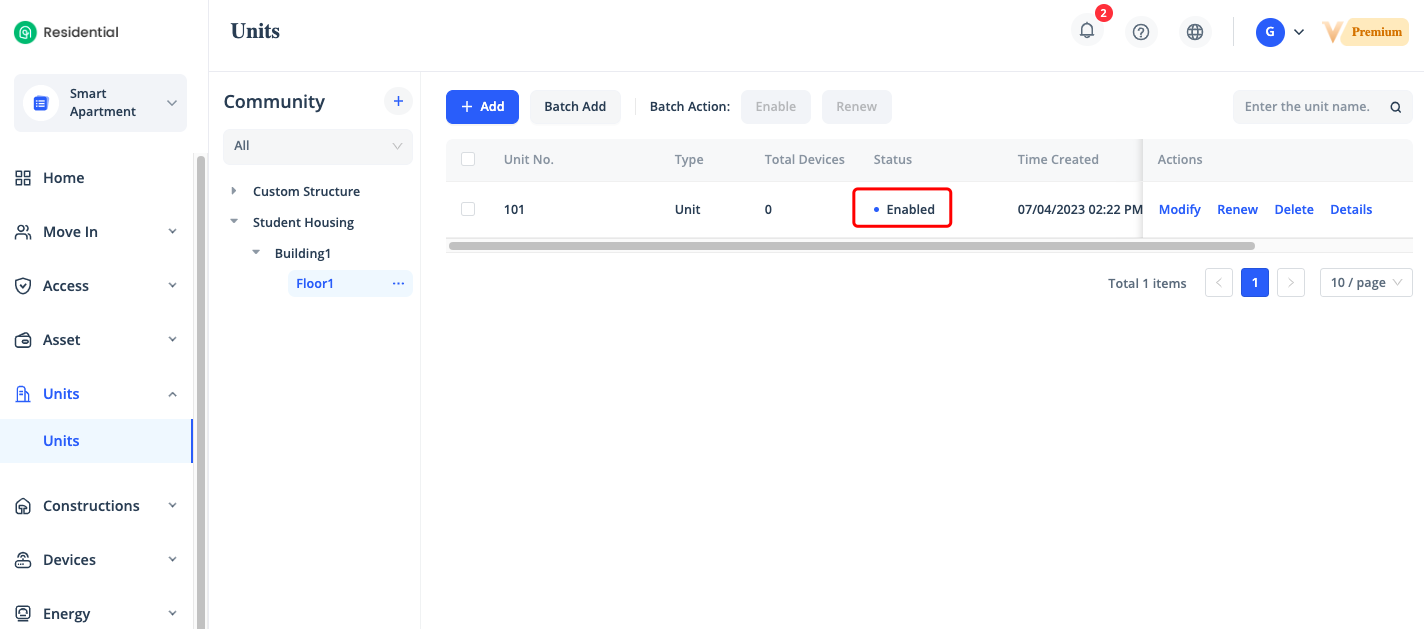
Task: Click the horizontal table scrollbar
Action: [x=850, y=245]
